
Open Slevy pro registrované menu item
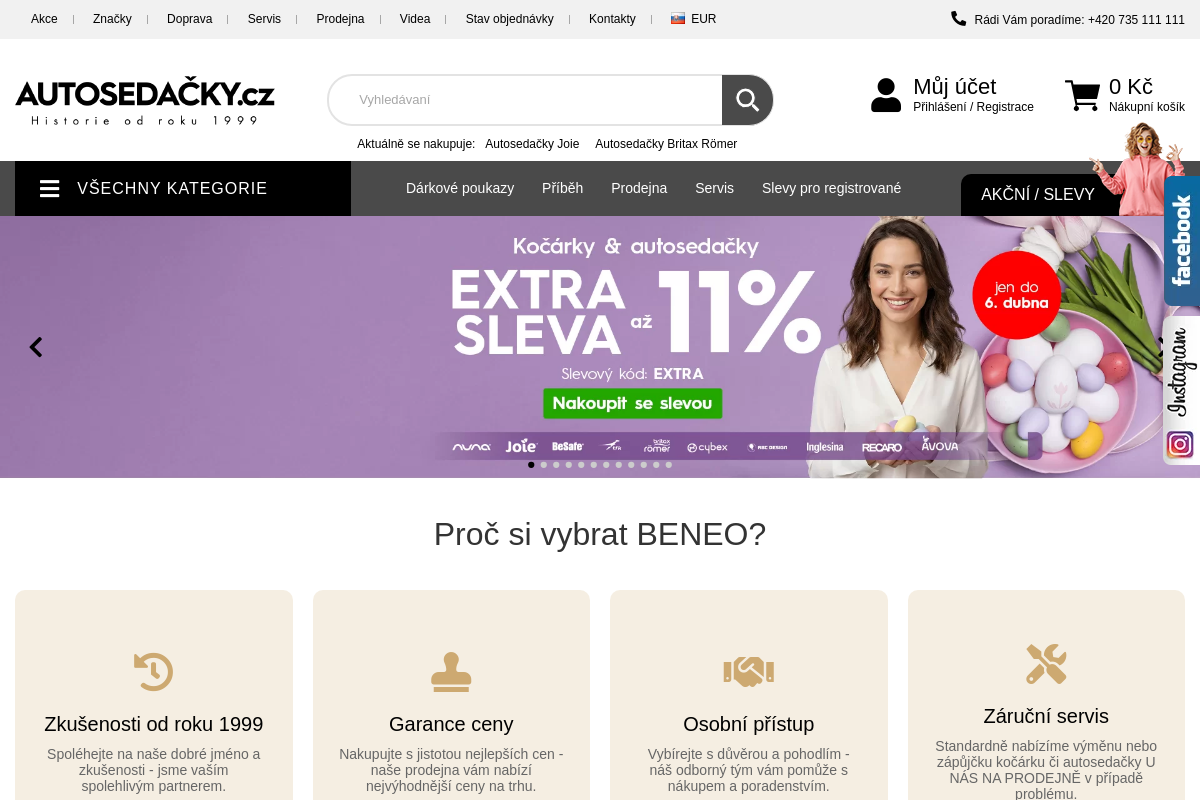[831, 188]
